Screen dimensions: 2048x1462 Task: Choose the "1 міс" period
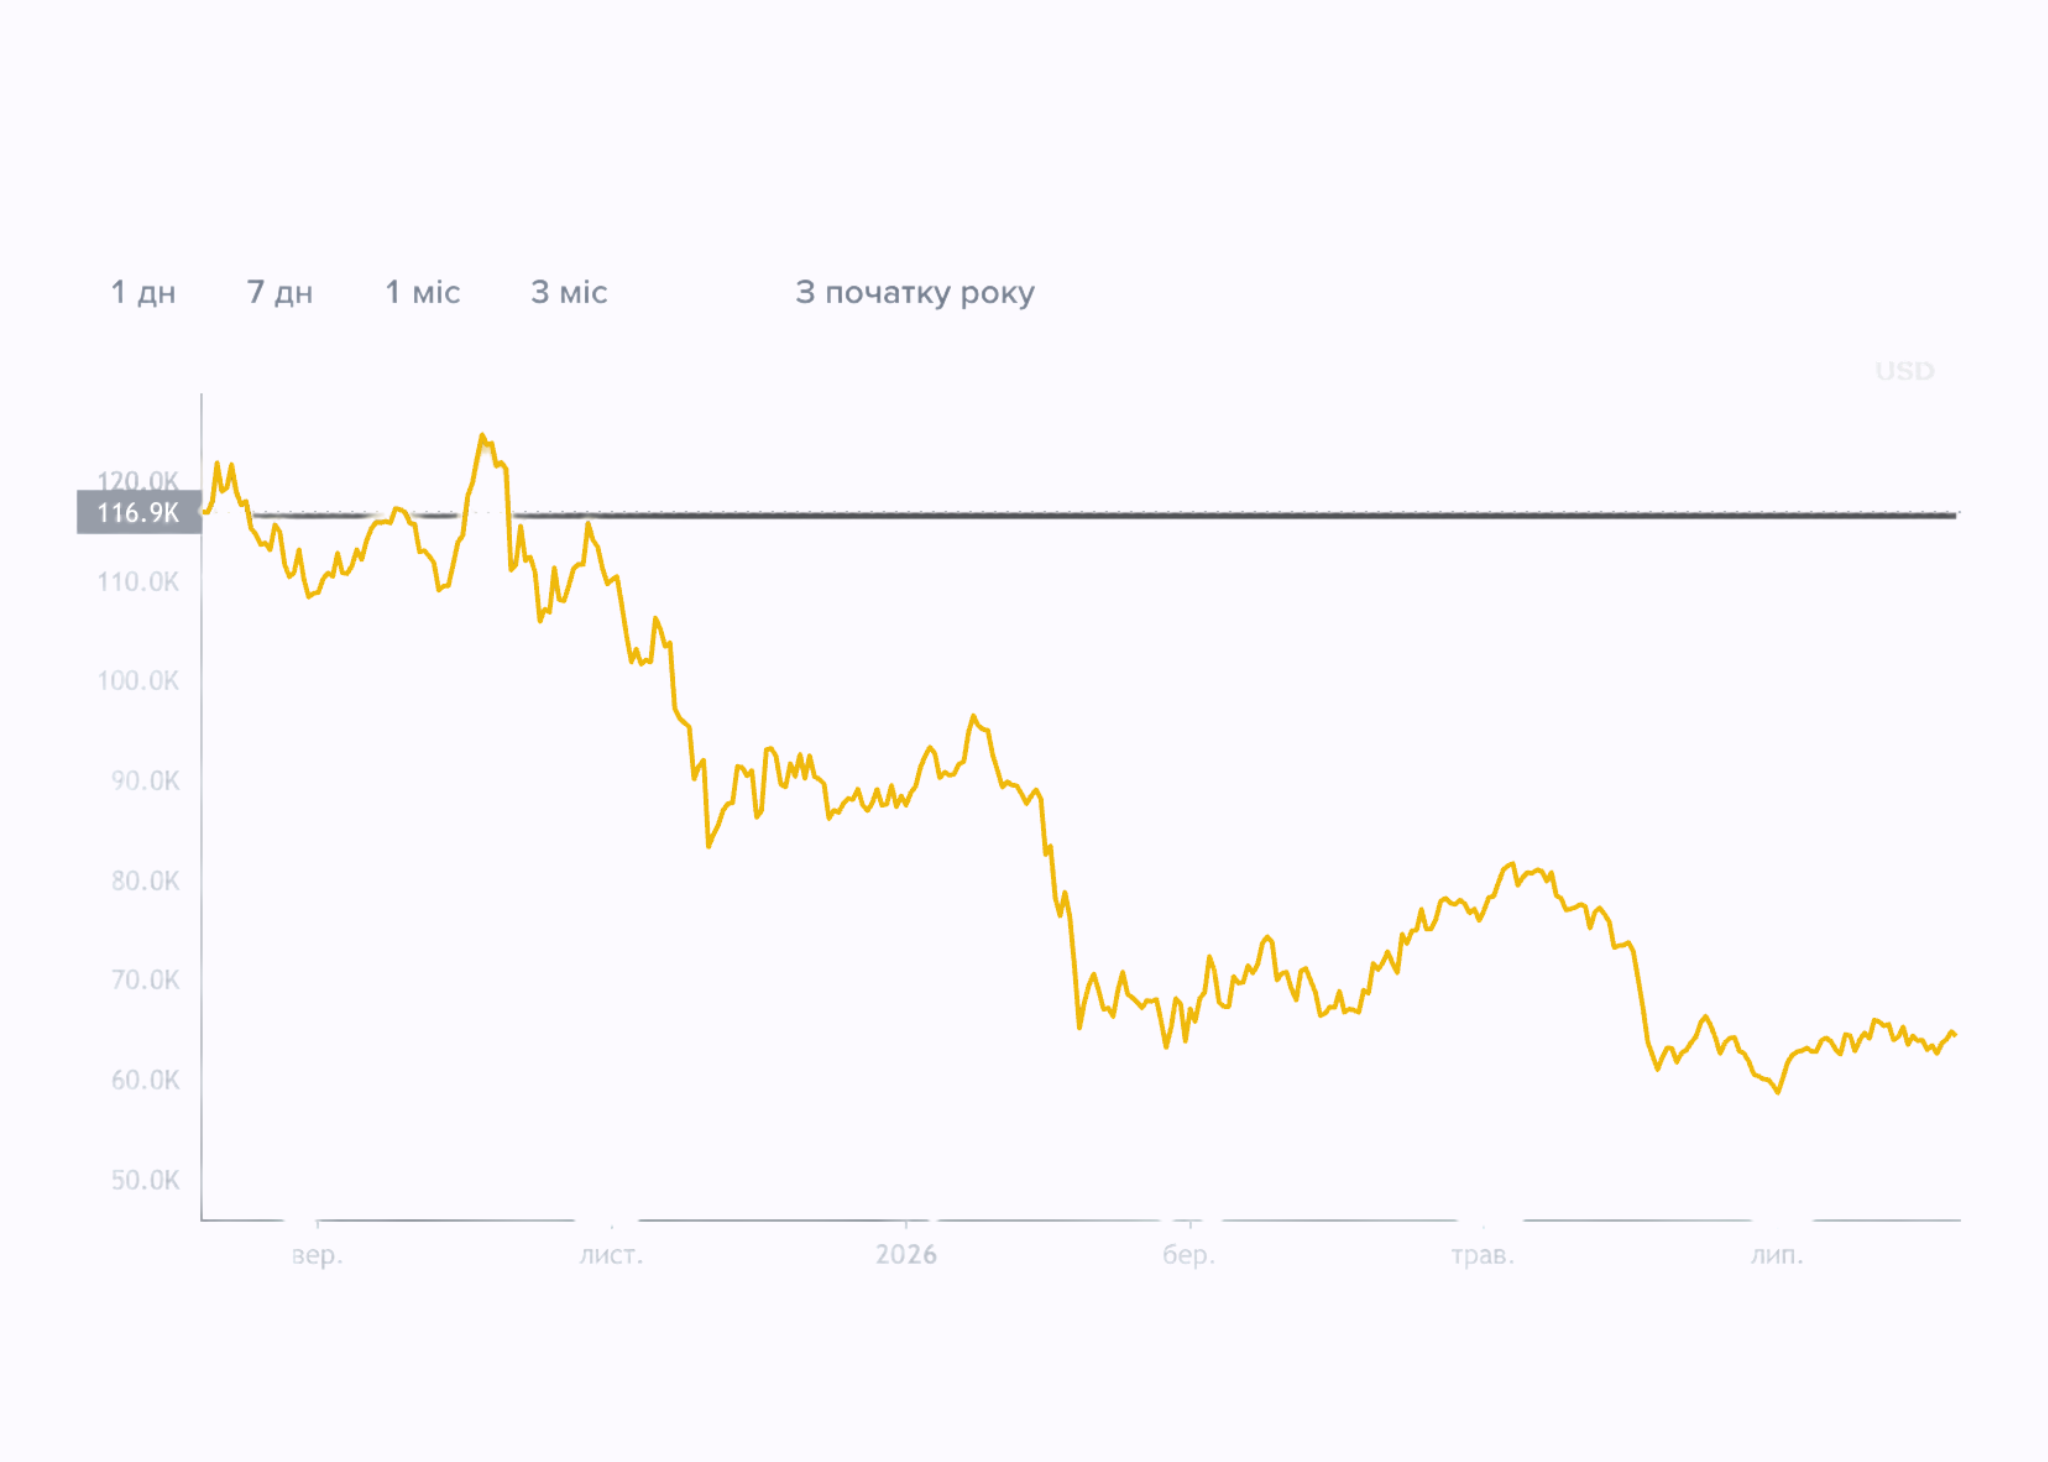click(x=423, y=292)
